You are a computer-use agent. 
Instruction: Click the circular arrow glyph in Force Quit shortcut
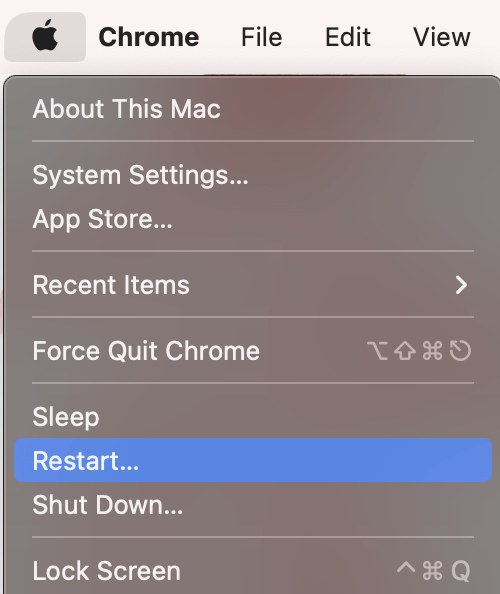(460, 351)
